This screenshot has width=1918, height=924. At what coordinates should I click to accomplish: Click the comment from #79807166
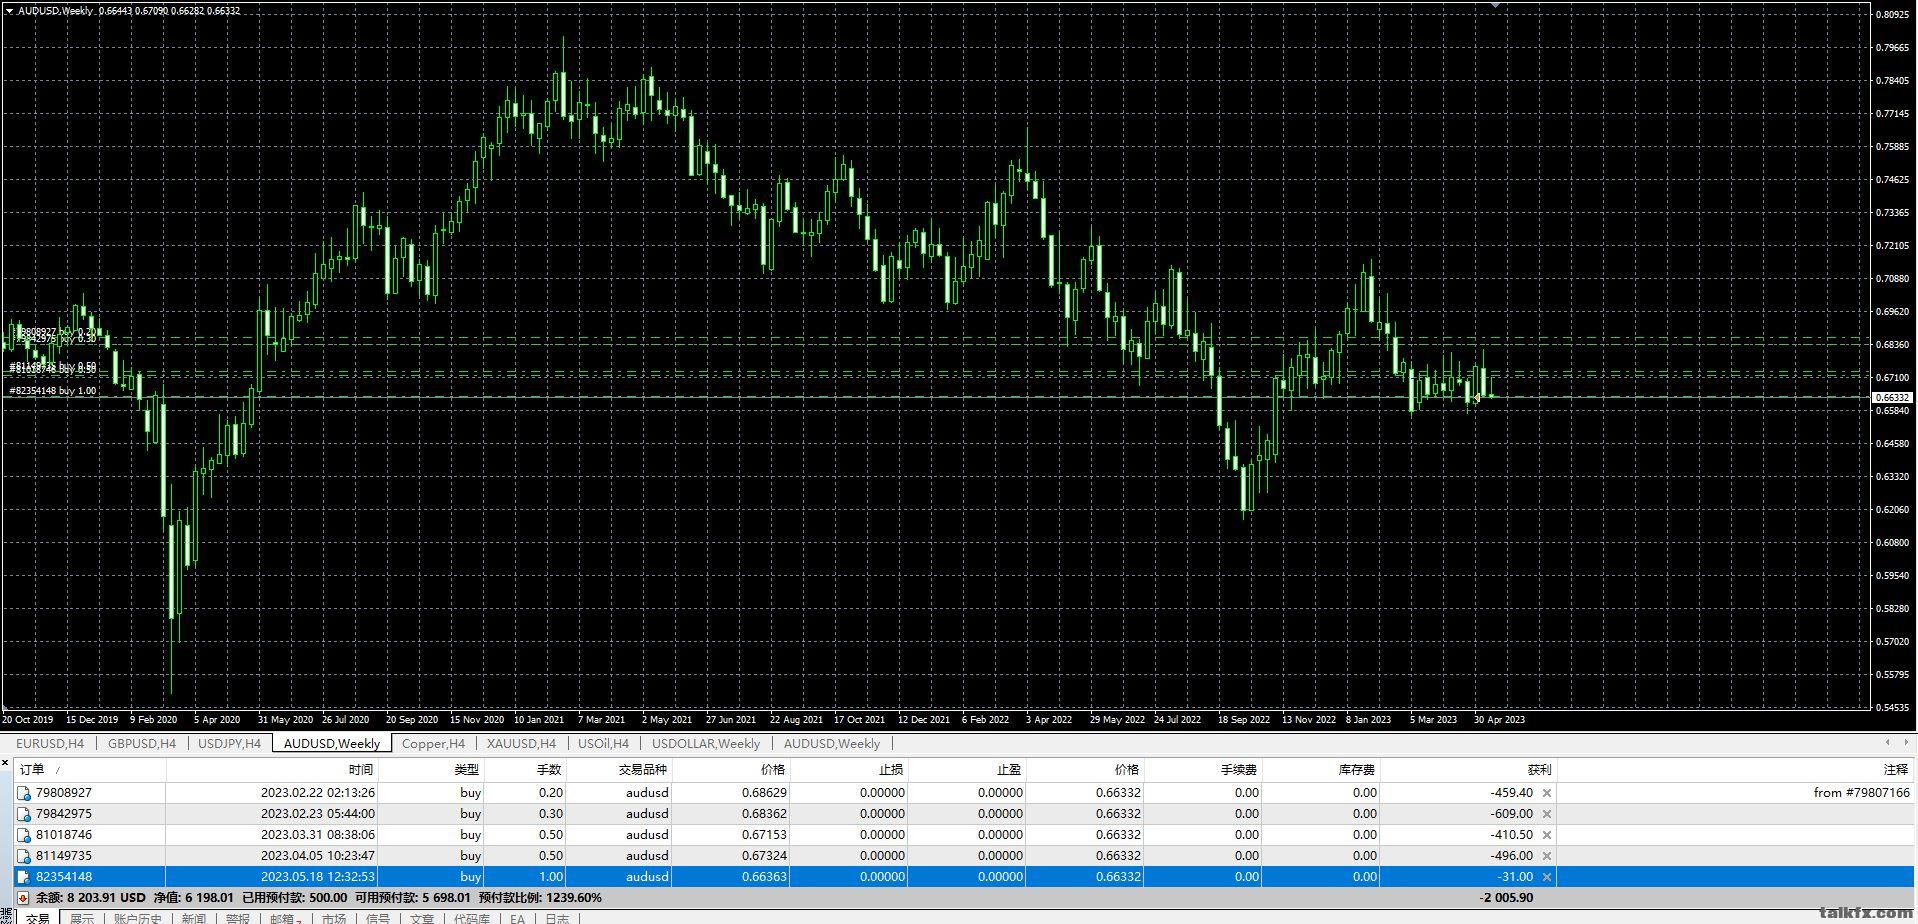pyautogui.click(x=1861, y=793)
